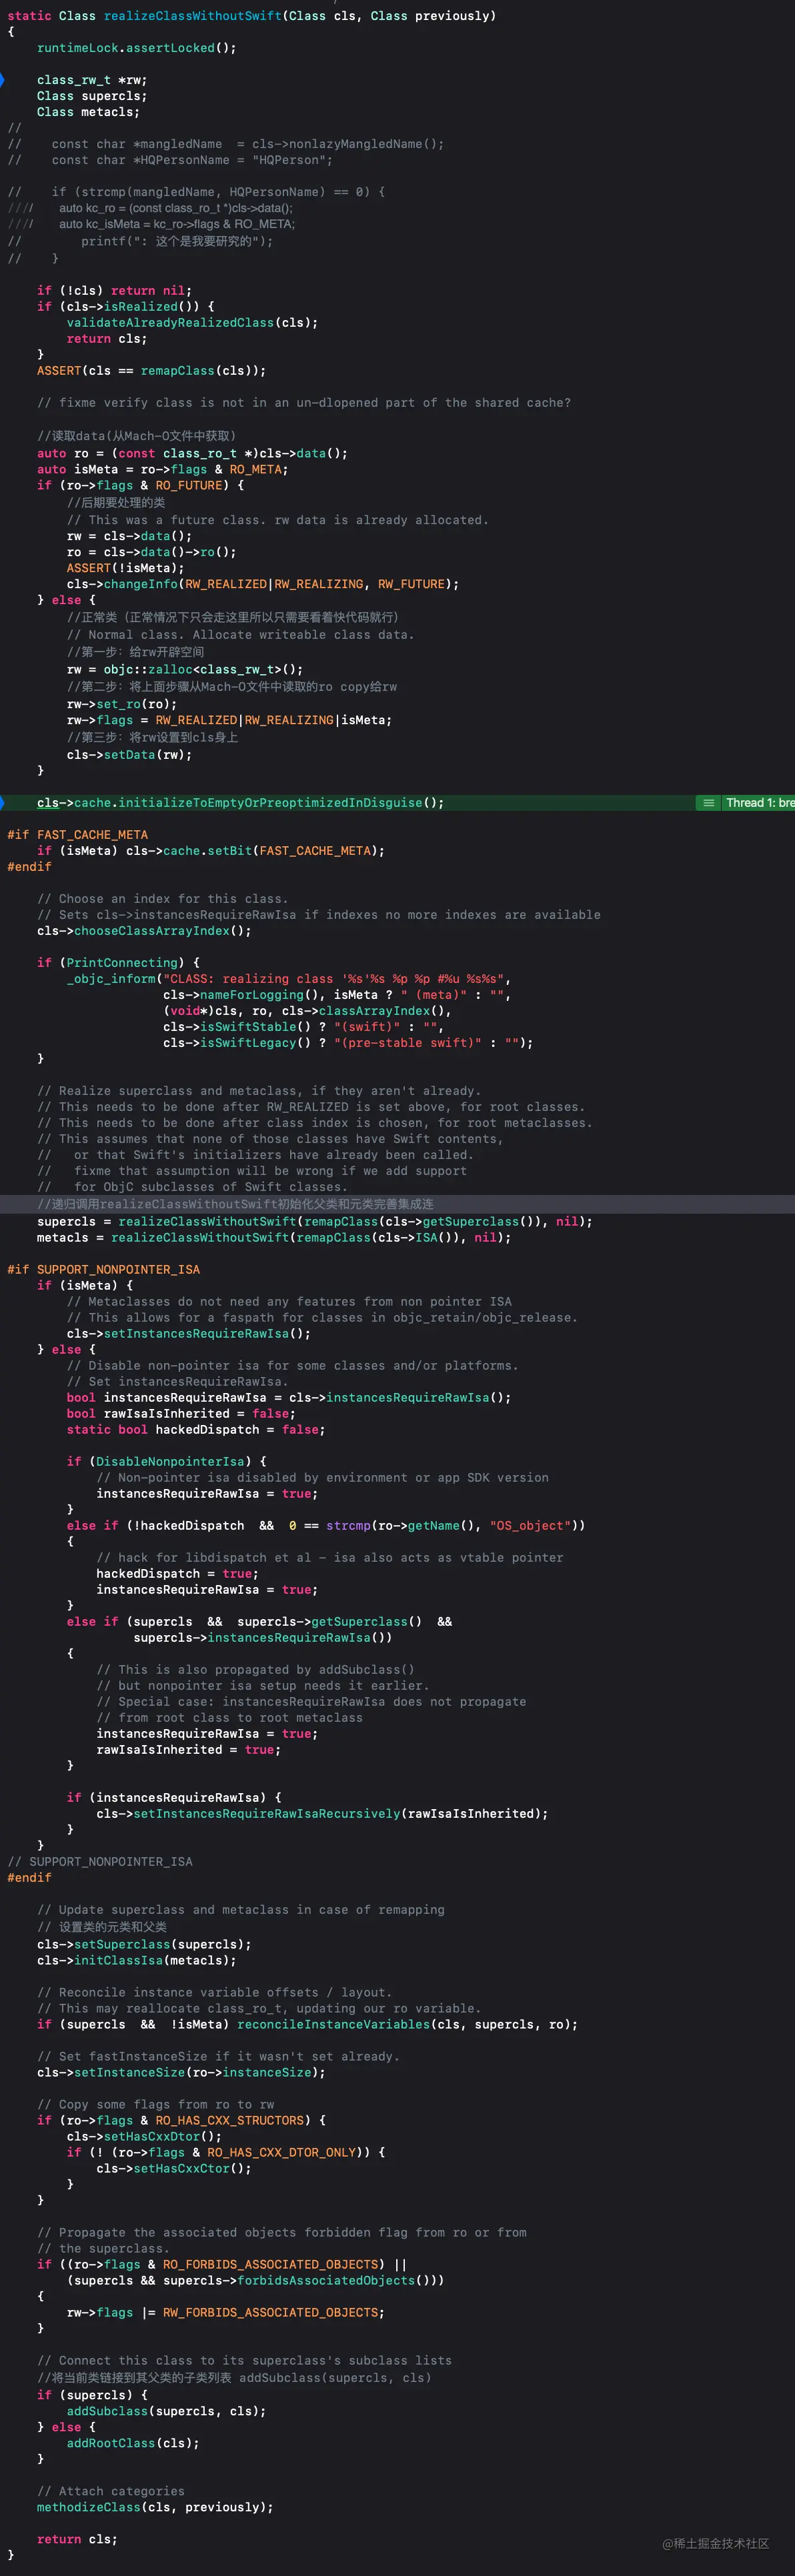Toggle breakpoint on the initializeToEmptyOrPreoptimizedInDisguise line

tap(2, 803)
